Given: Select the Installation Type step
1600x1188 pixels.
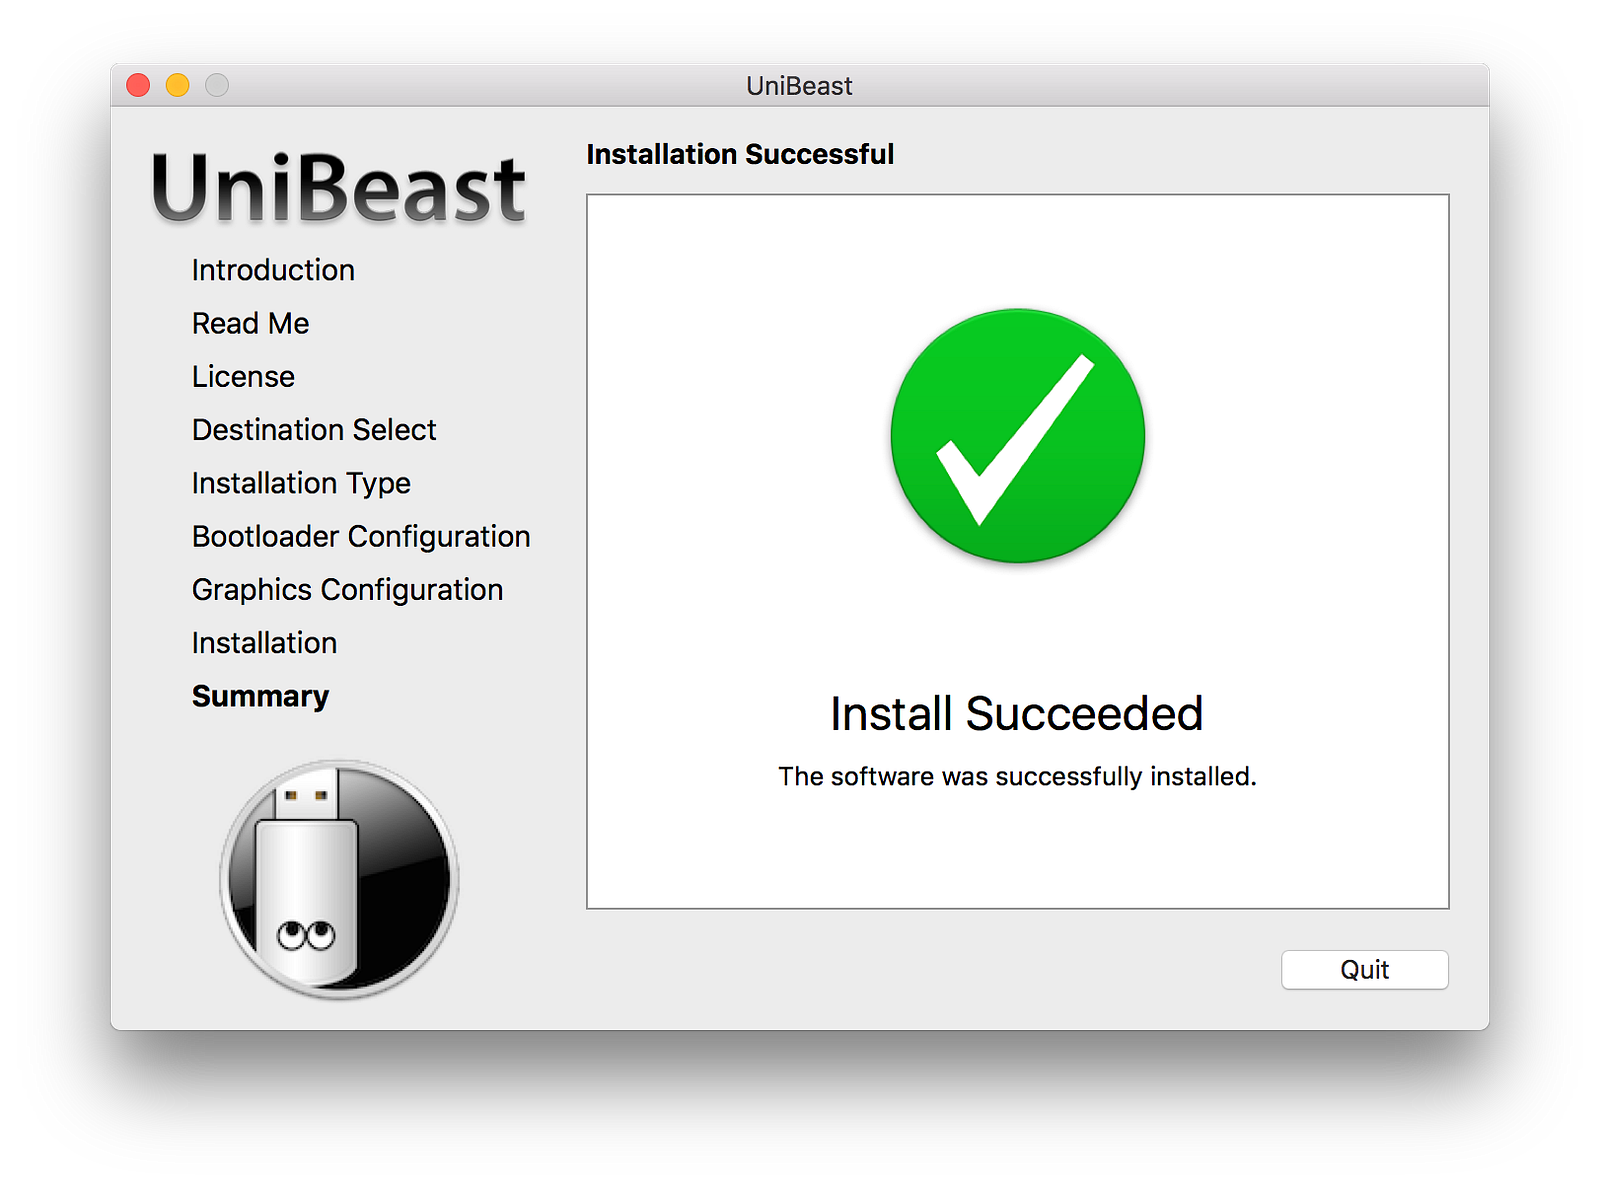Looking at the screenshot, I should (301, 483).
